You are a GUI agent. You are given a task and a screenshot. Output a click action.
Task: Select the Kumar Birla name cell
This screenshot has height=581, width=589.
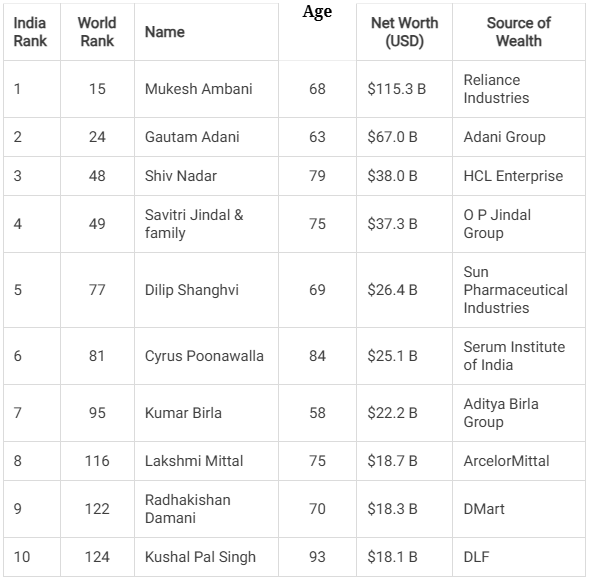coord(206,413)
